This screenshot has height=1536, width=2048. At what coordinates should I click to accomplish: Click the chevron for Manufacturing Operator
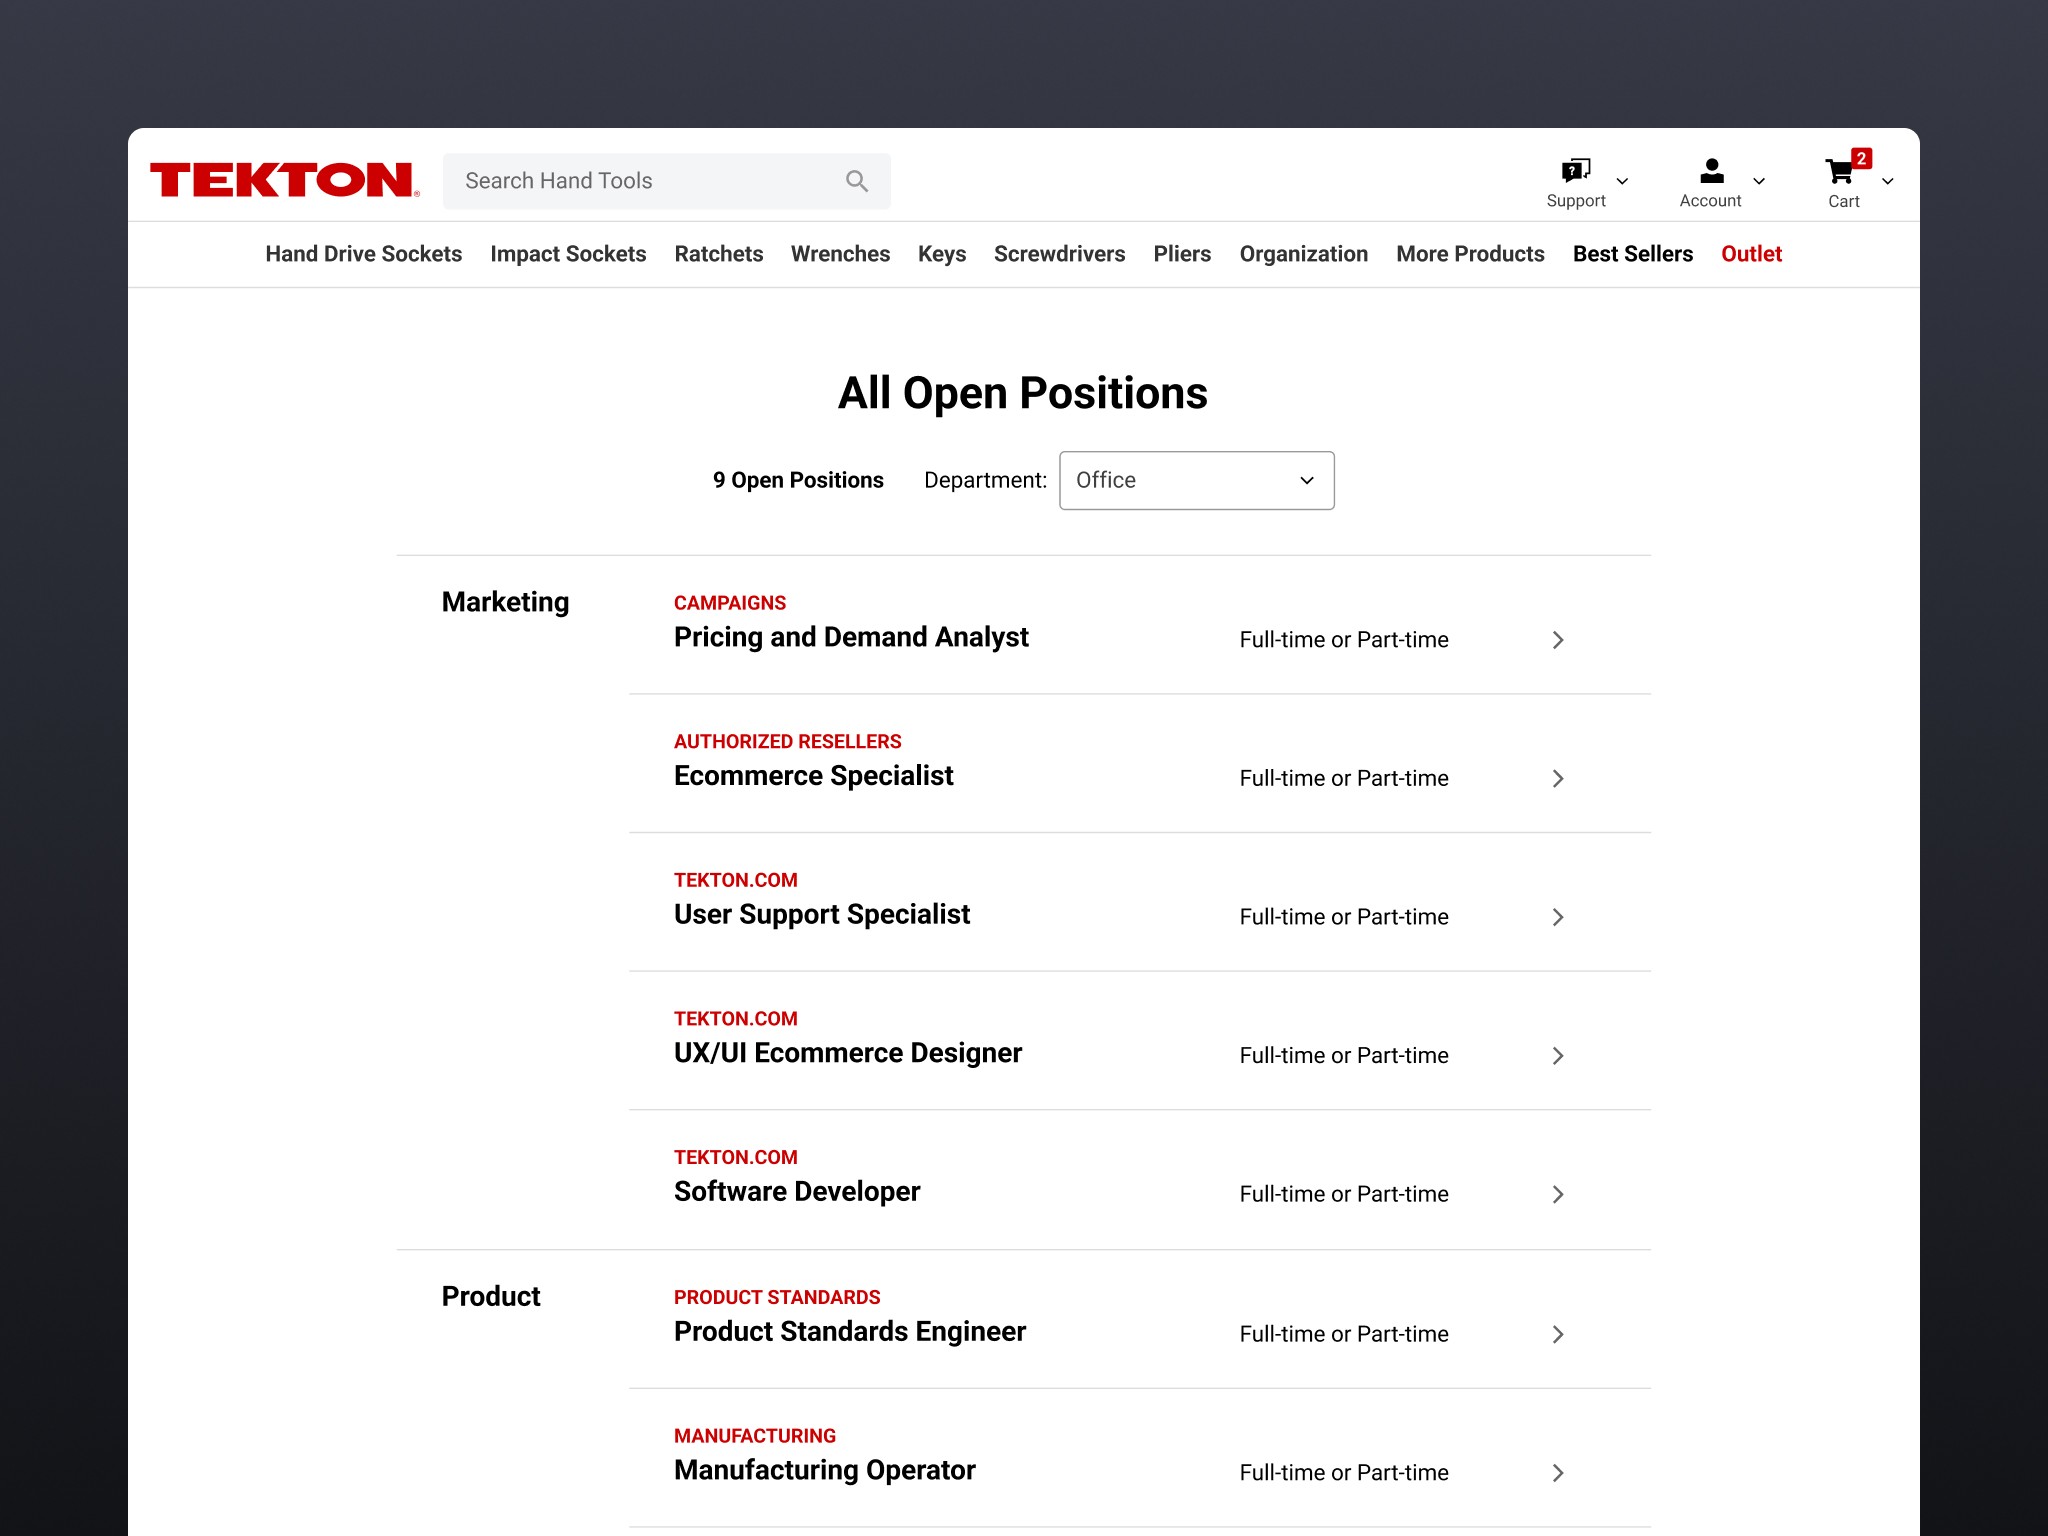click(1558, 1473)
